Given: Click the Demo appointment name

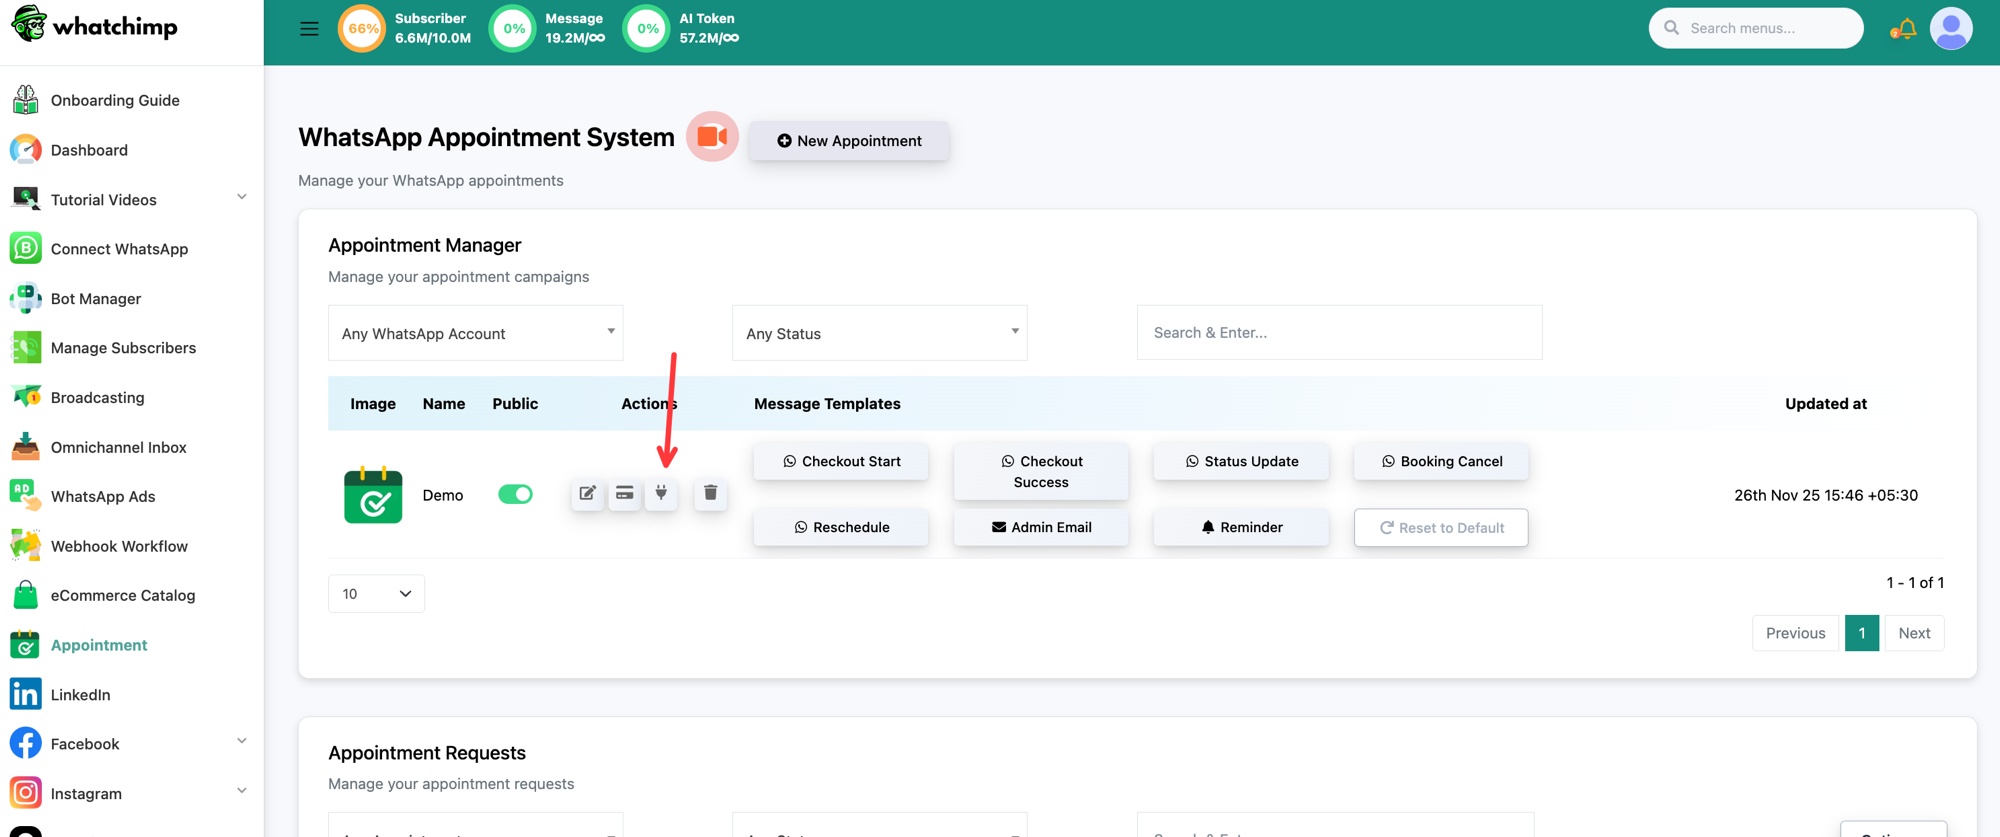Looking at the screenshot, I should pos(443,495).
